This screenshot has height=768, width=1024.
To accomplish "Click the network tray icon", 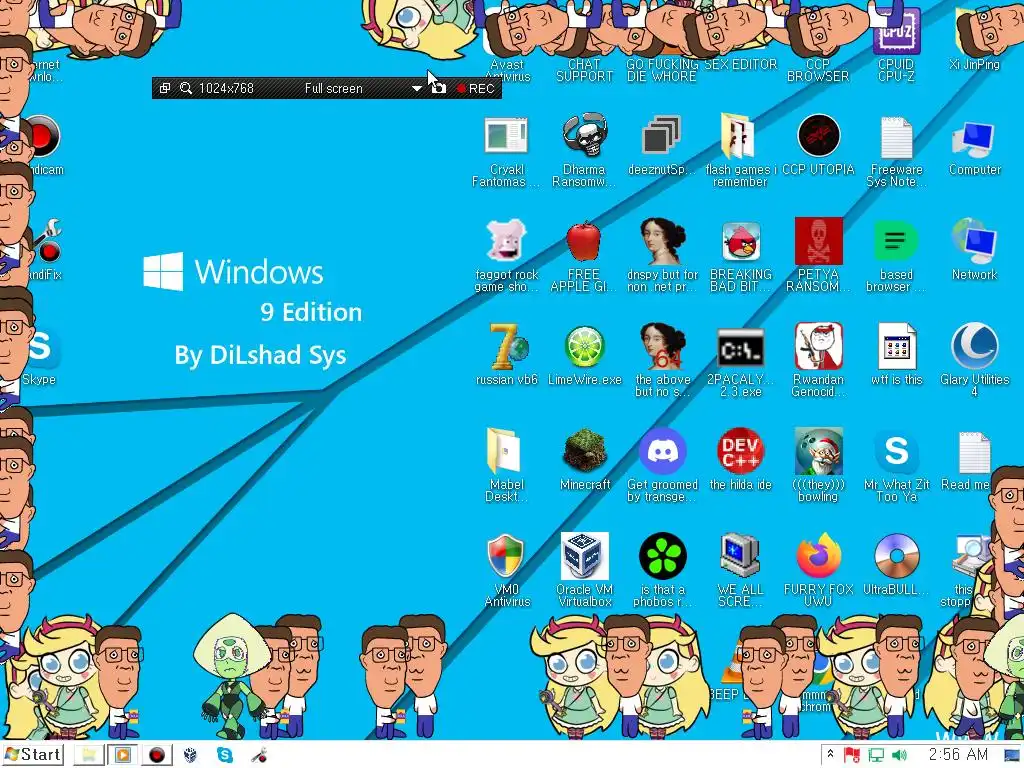I will tap(875, 756).
